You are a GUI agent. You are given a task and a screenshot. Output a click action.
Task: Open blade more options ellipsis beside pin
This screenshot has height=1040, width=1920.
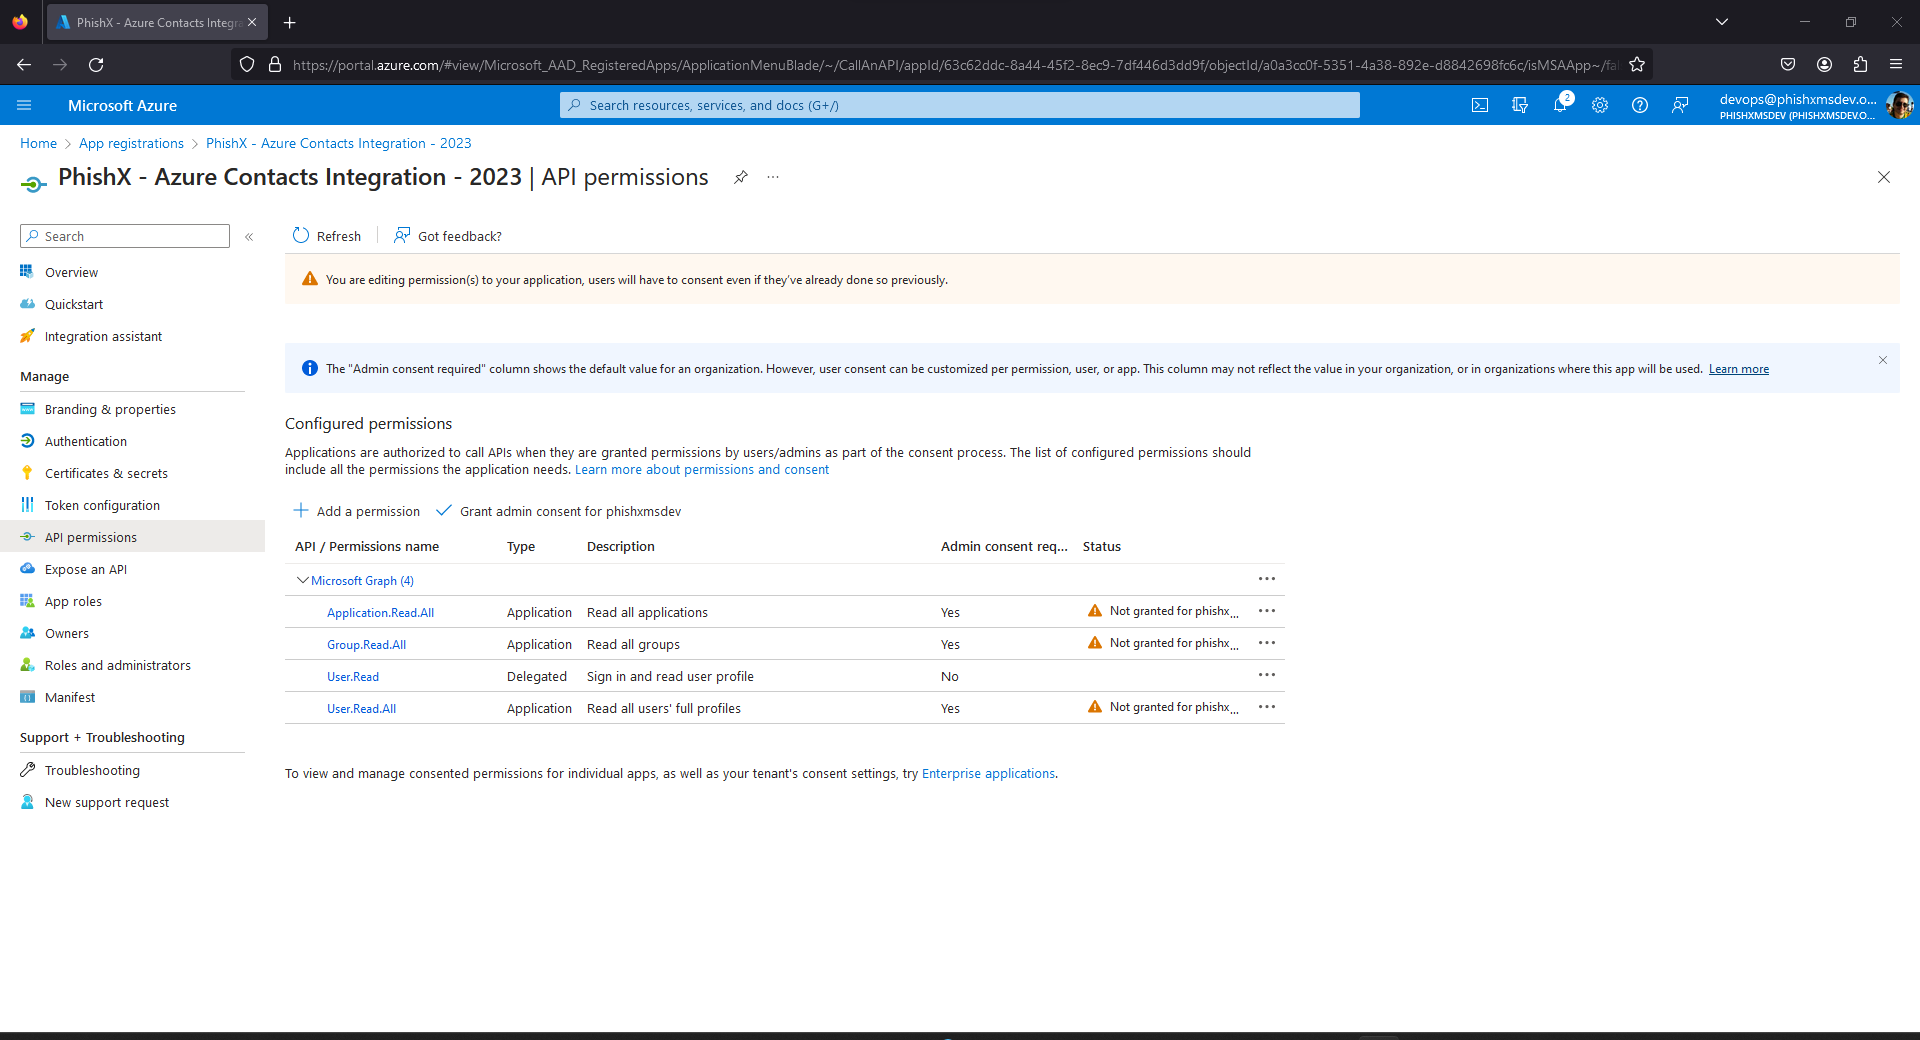point(773,177)
